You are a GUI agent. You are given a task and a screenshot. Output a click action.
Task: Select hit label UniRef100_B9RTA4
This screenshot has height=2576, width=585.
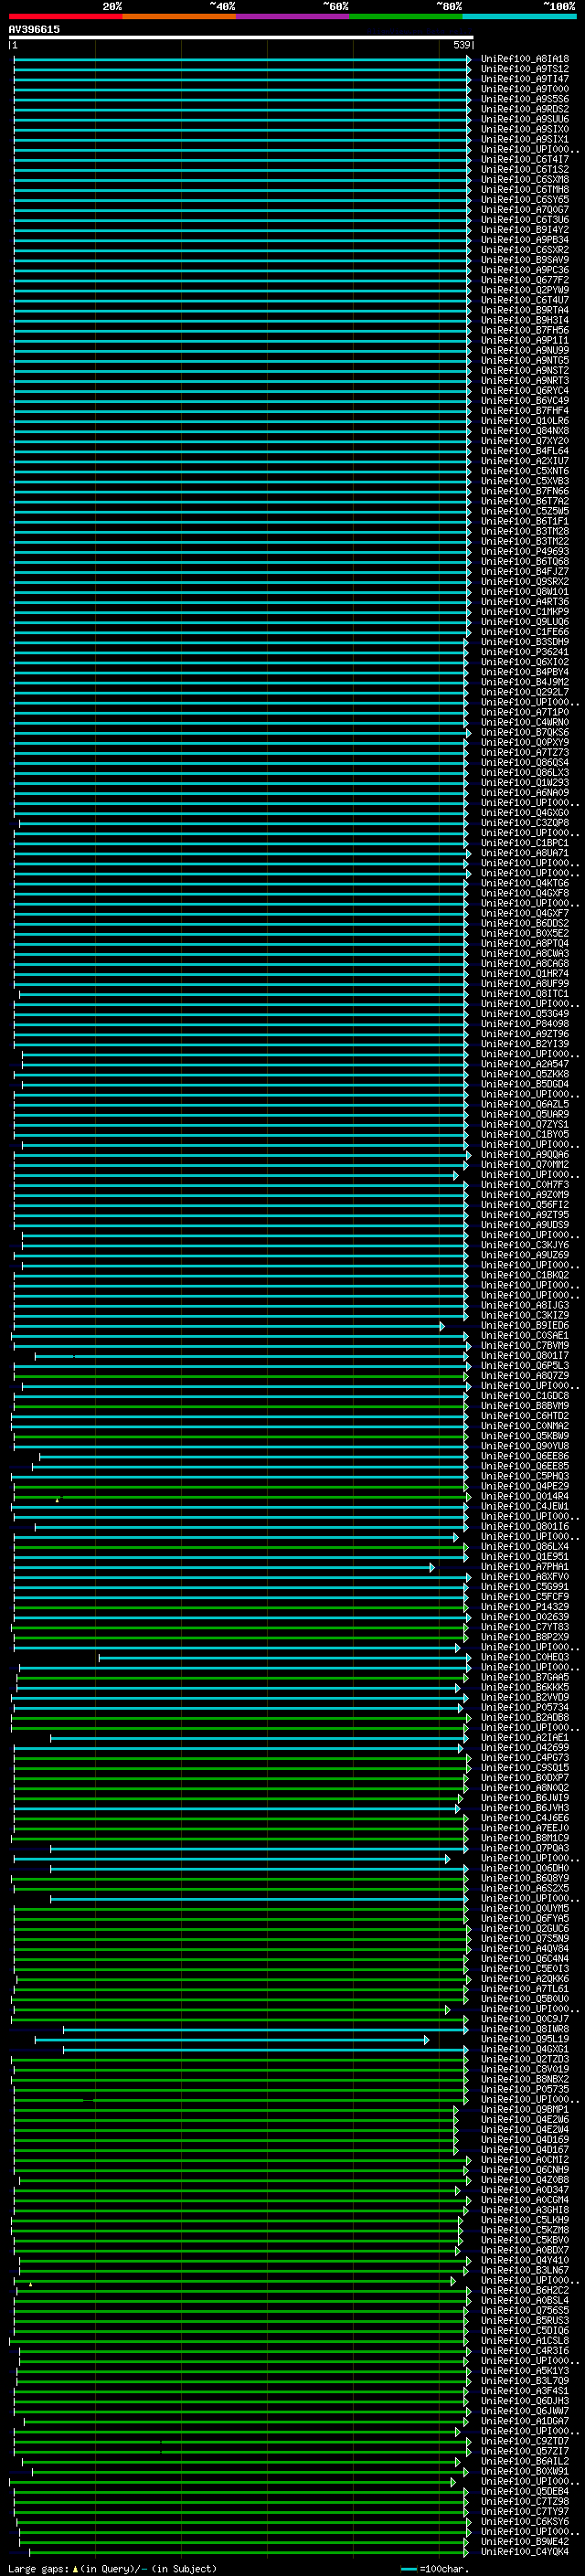(524, 310)
